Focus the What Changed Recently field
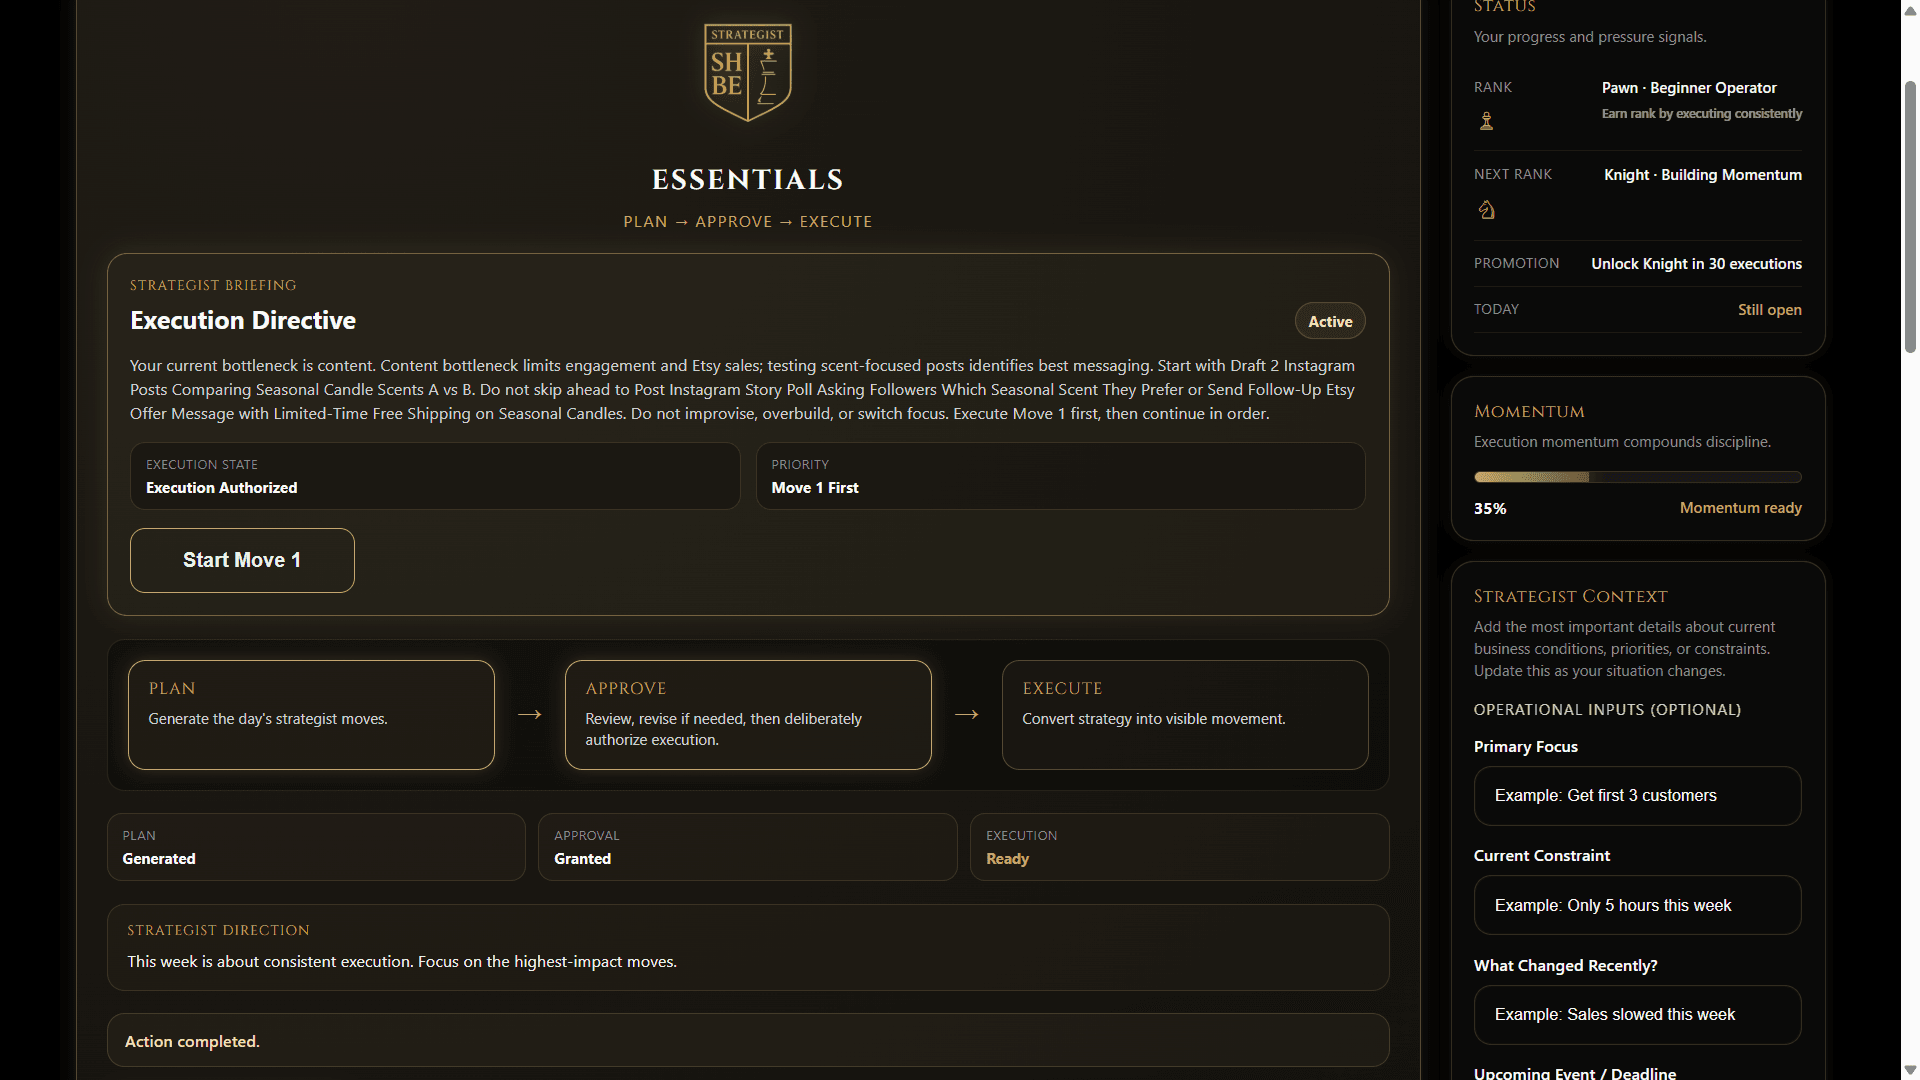 1637,1015
